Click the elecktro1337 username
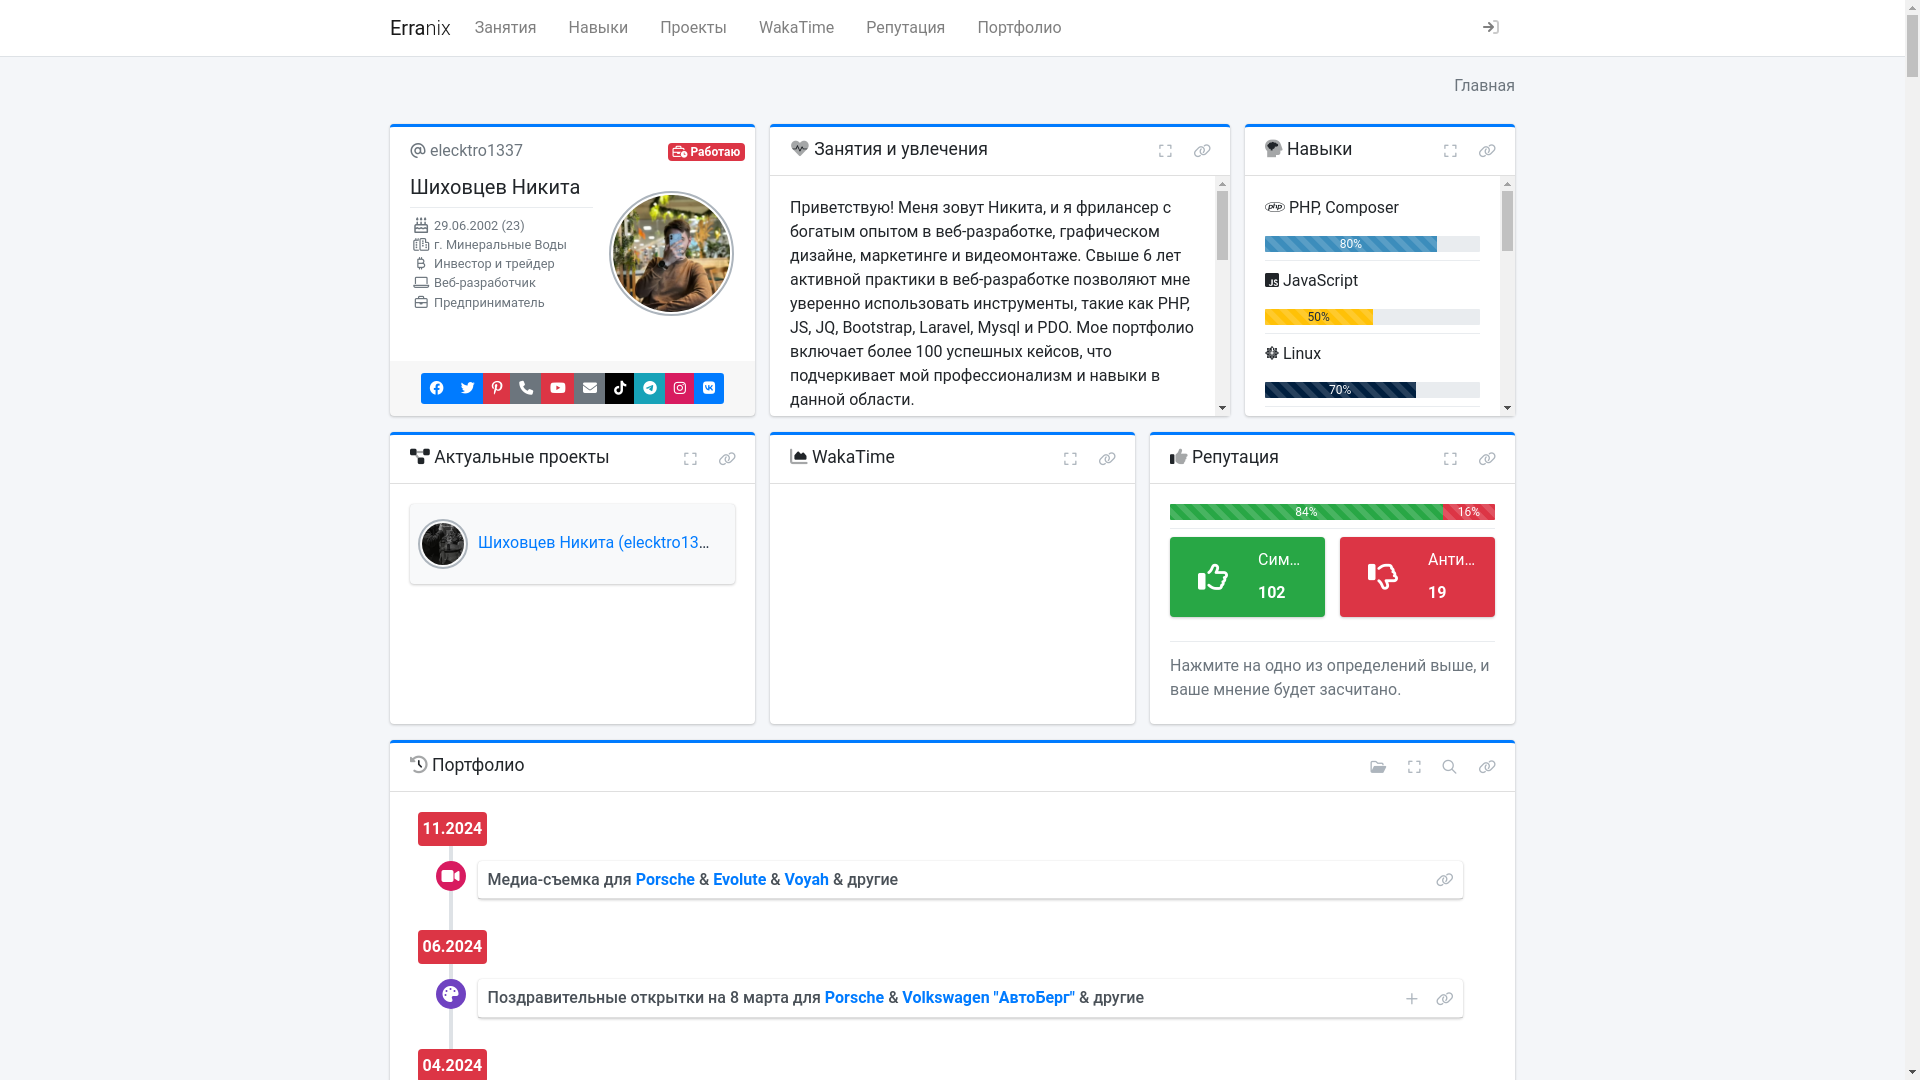The image size is (1920, 1080). (x=476, y=151)
